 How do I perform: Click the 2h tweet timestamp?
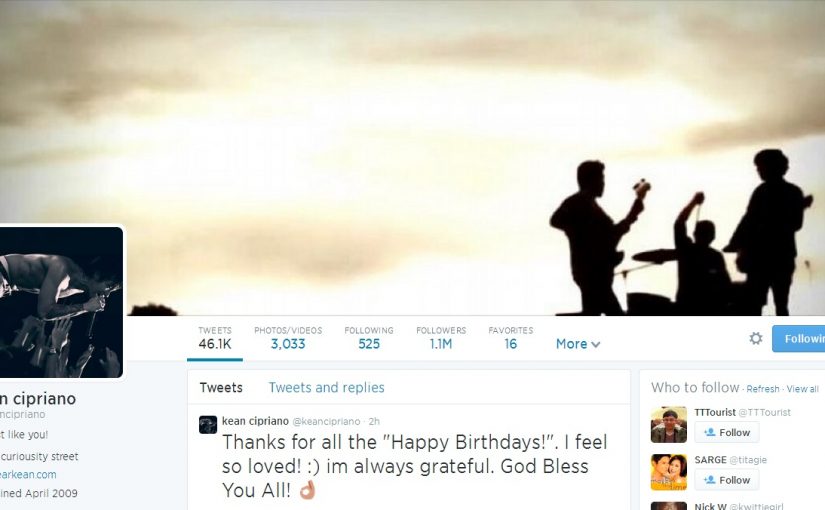point(374,421)
